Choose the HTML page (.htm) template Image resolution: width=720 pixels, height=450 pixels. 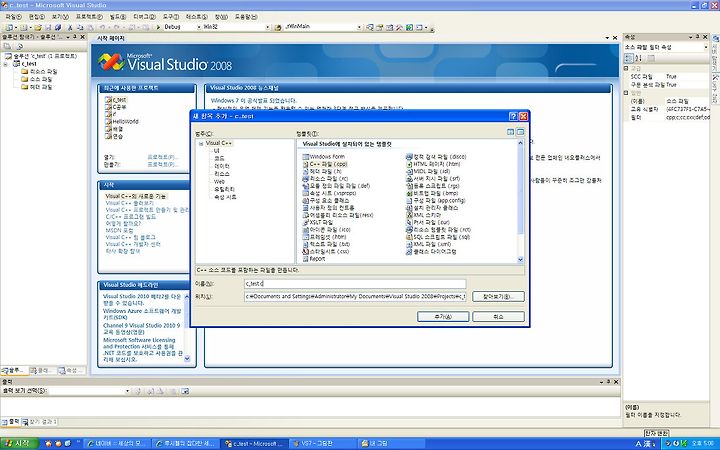pos(433,164)
